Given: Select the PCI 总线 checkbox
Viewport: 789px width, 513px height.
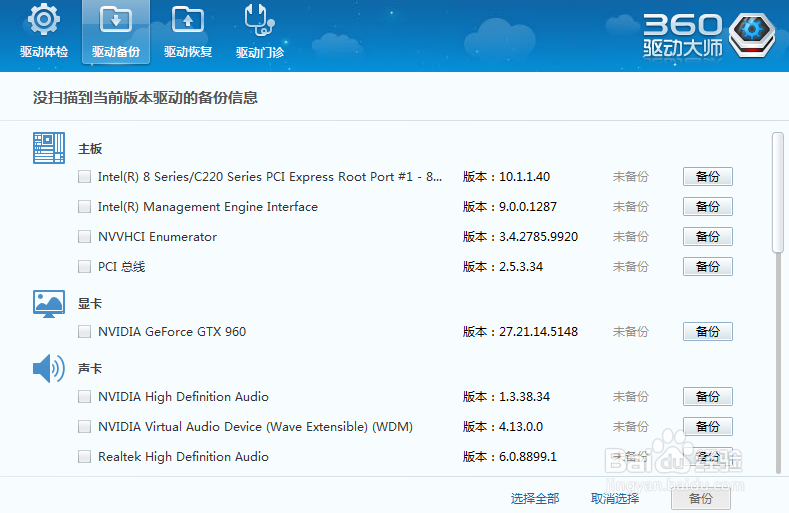Looking at the screenshot, I should tap(85, 267).
